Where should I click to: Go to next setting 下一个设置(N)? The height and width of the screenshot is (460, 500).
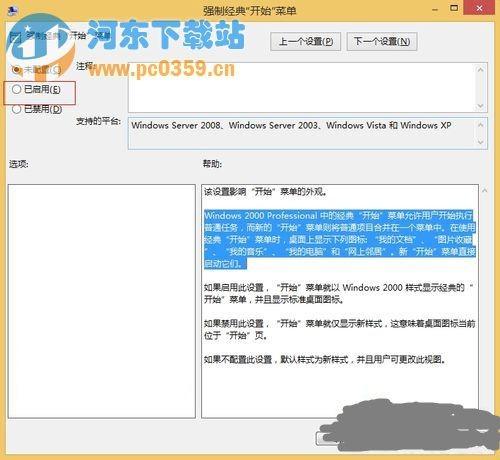[x=382, y=41]
